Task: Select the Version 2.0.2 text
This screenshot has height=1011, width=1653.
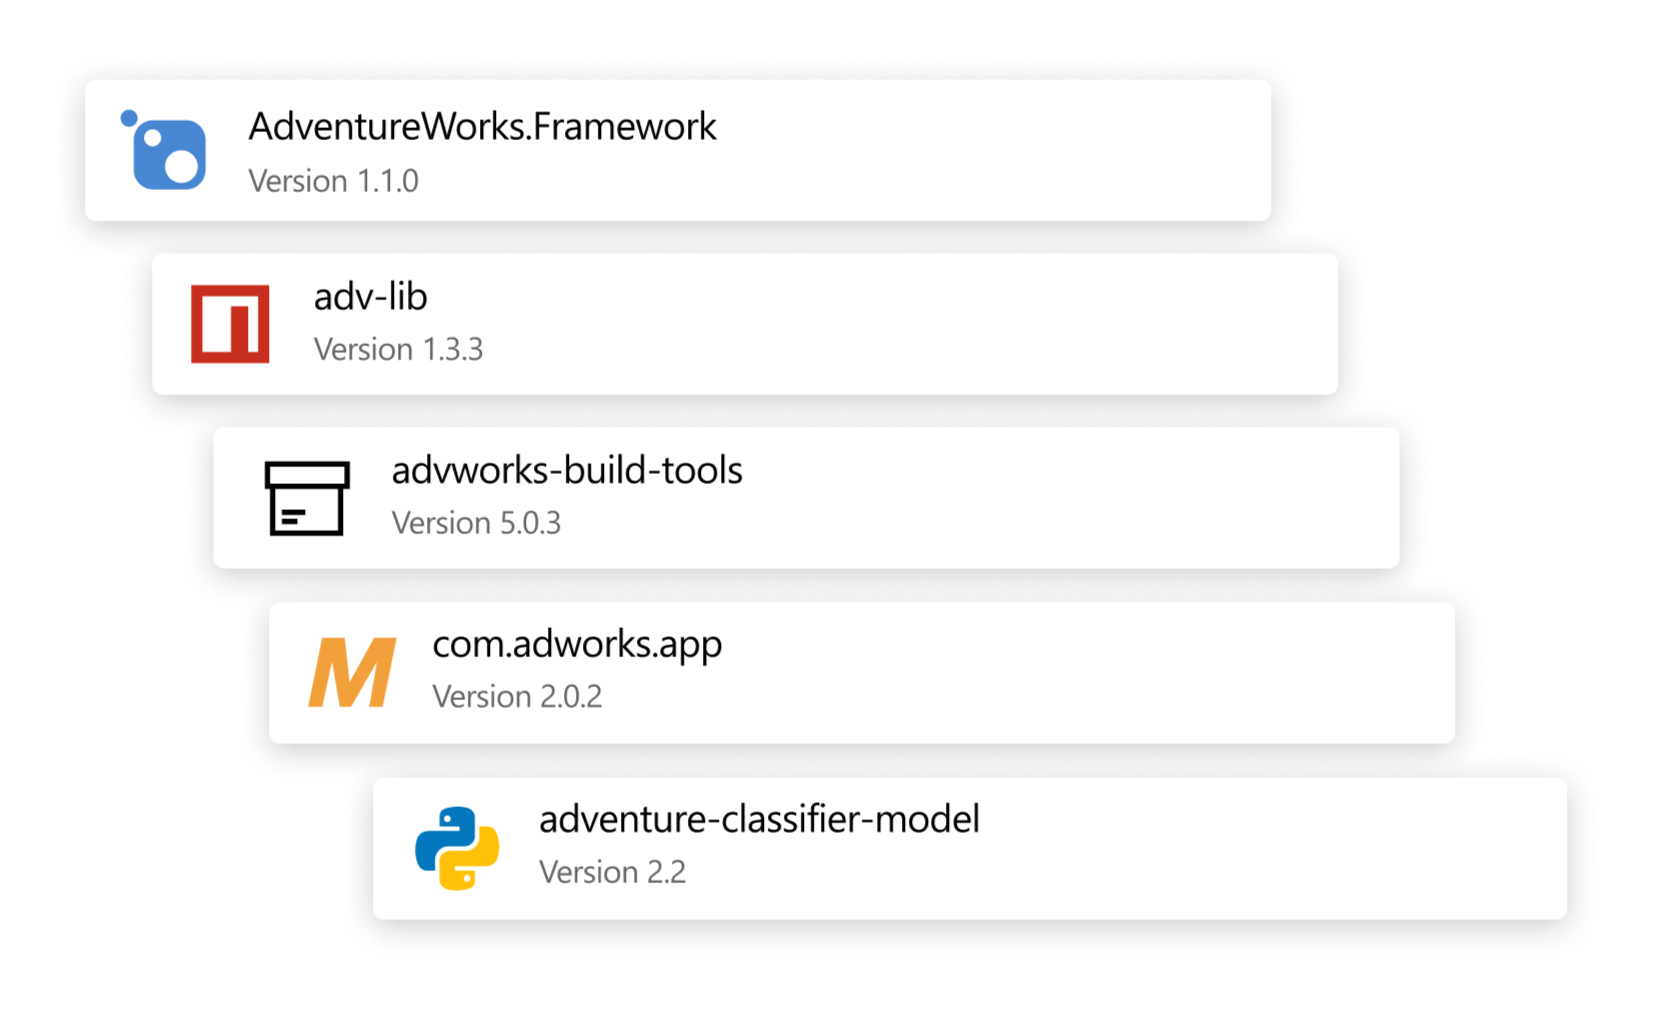Action: pos(517,697)
